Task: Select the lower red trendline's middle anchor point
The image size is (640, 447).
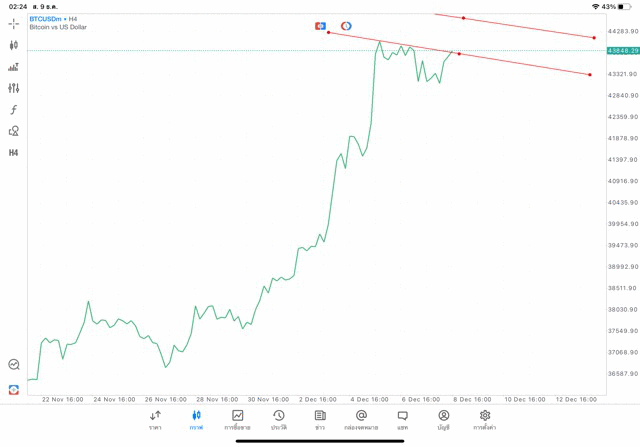Action: click(x=459, y=53)
